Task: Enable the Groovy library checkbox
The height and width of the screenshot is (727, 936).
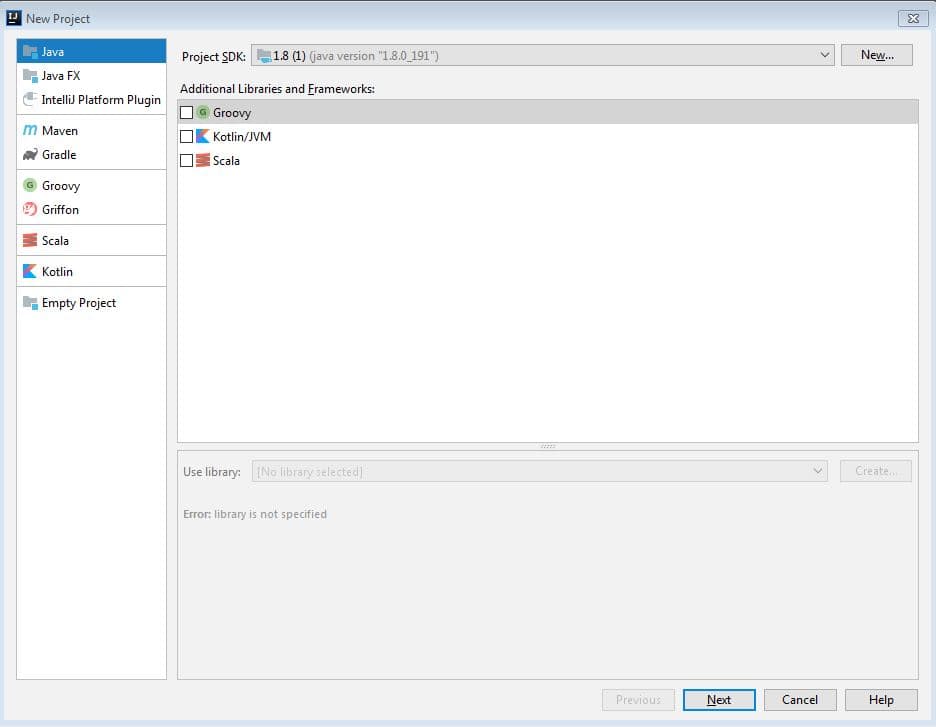Action: pos(186,112)
